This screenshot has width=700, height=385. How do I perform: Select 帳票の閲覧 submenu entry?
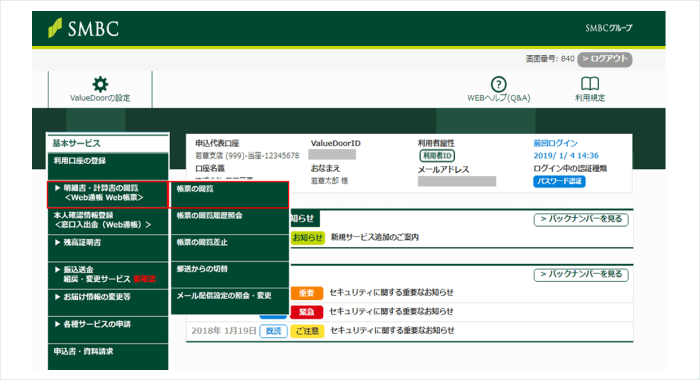pyautogui.click(x=229, y=194)
